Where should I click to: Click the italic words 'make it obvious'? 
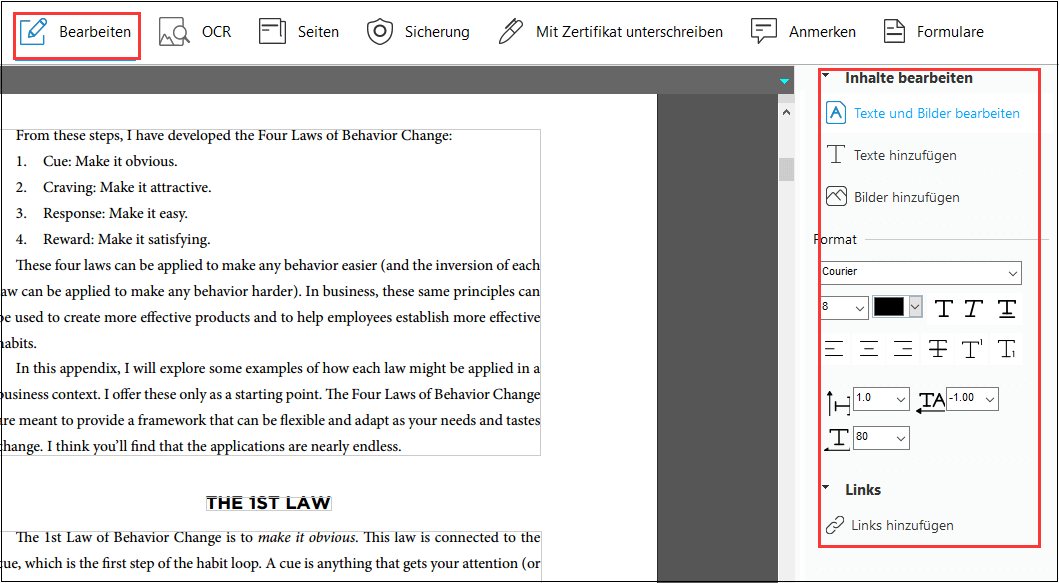[x=306, y=538]
